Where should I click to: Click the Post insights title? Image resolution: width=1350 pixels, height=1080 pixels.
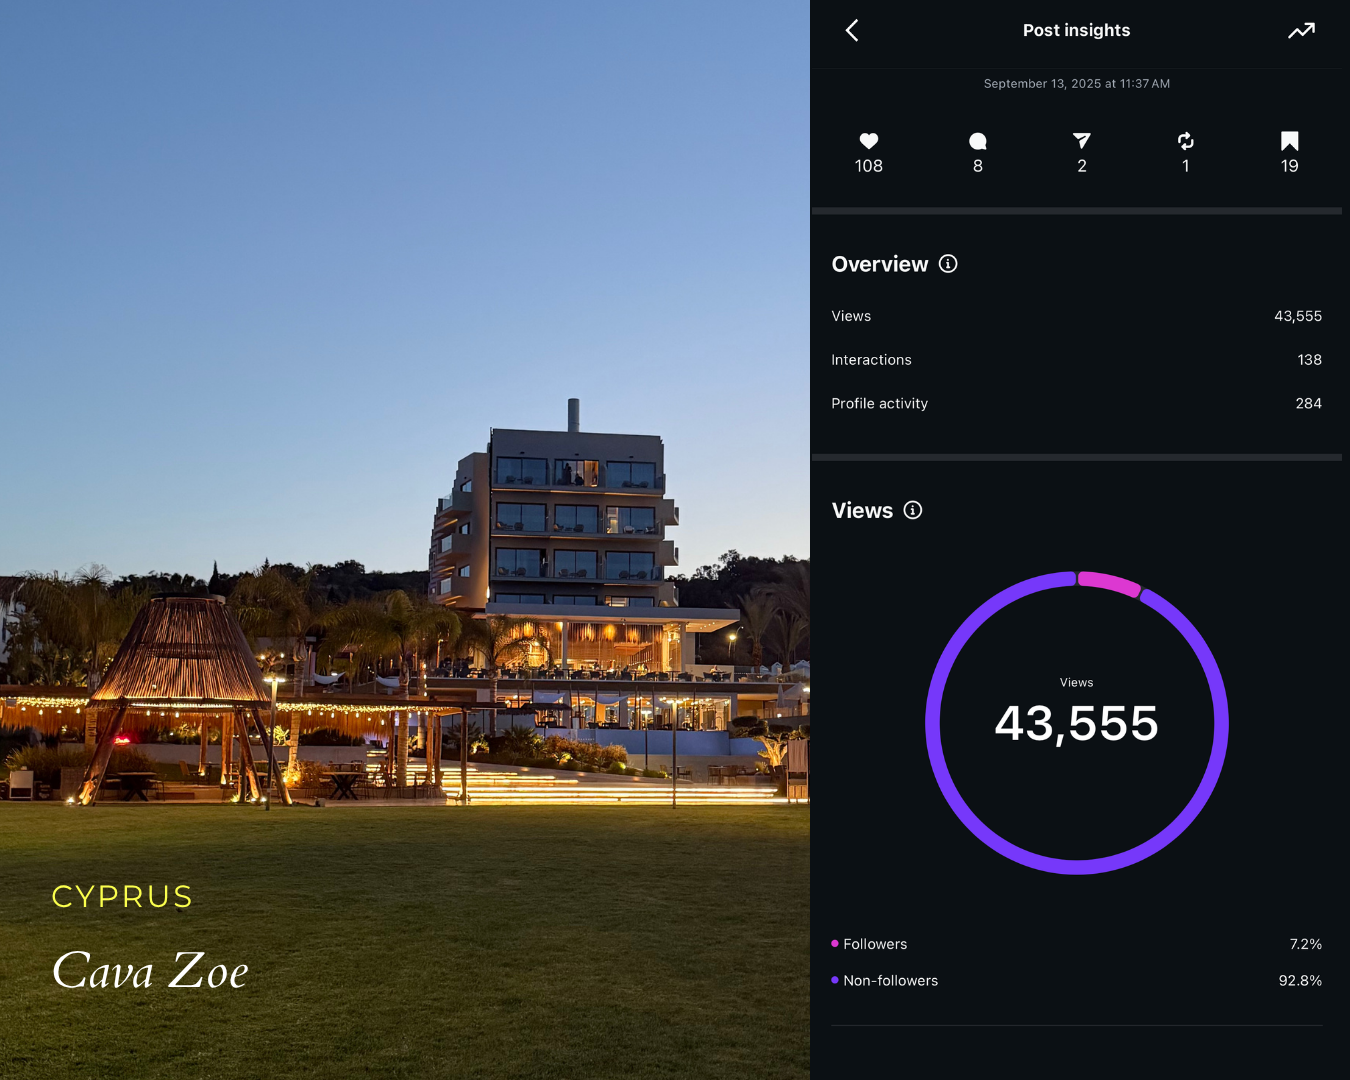point(1077,31)
